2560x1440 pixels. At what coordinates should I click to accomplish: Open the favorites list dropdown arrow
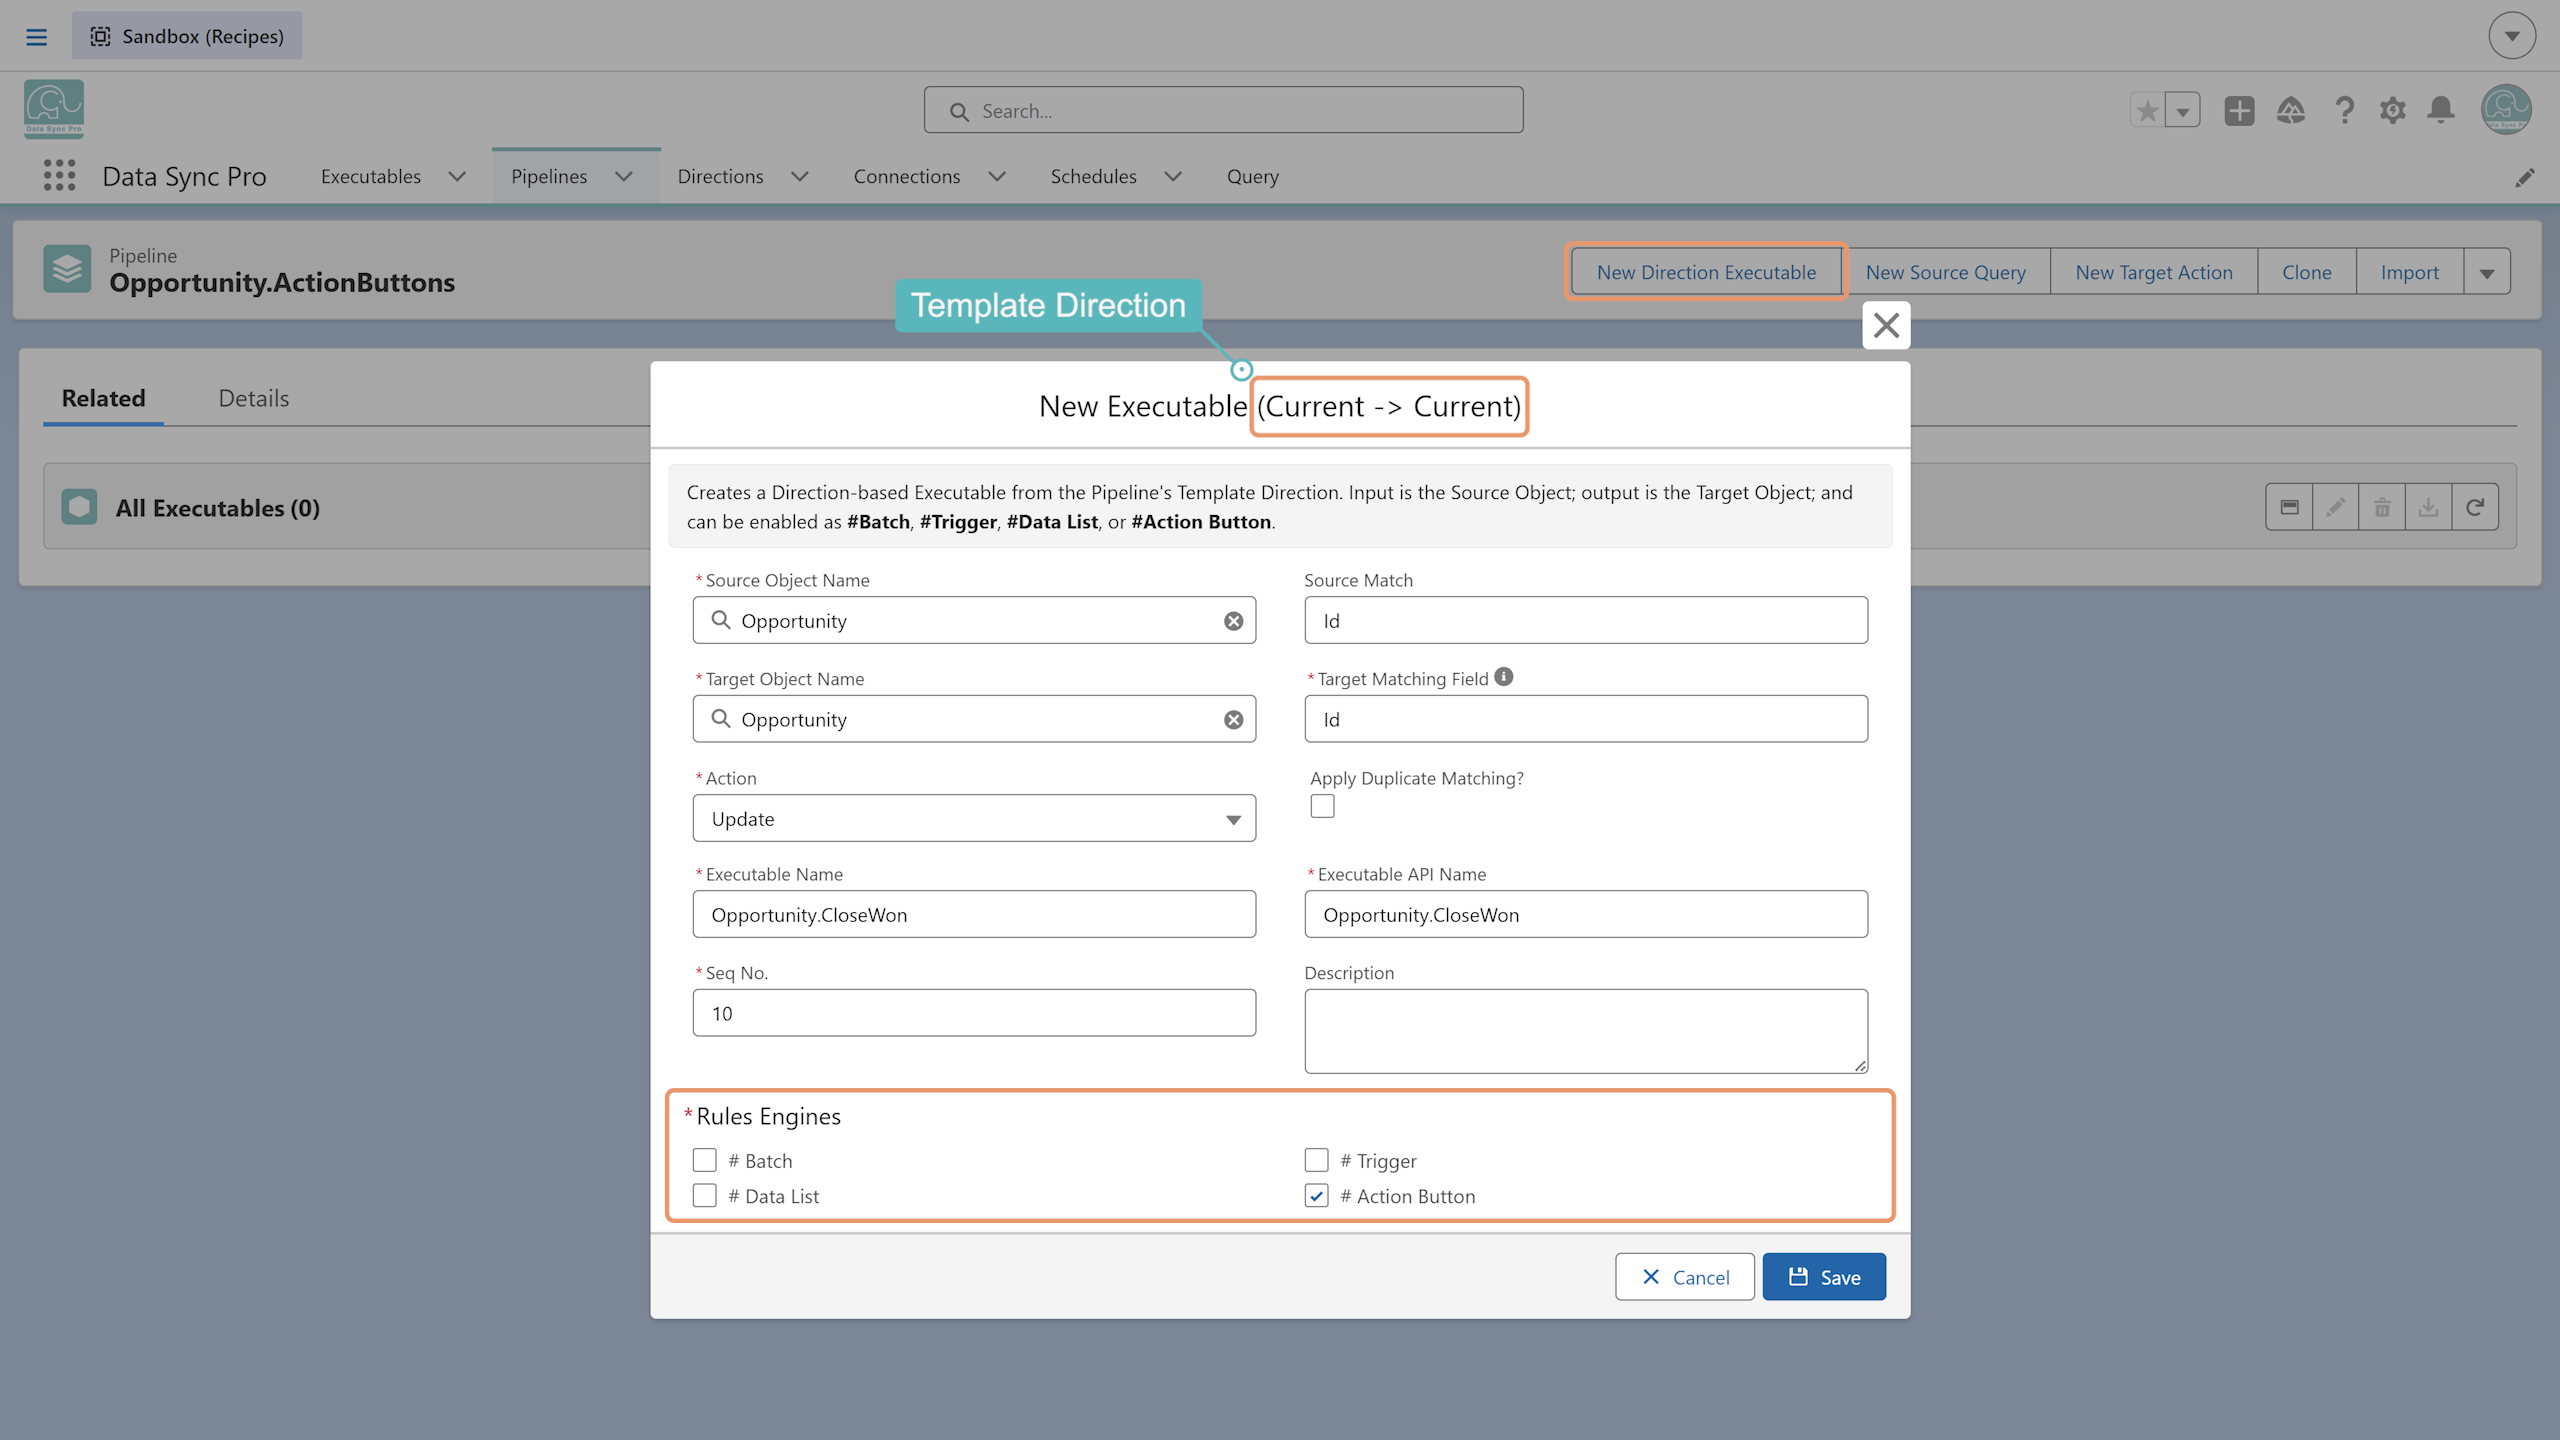[2183, 111]
